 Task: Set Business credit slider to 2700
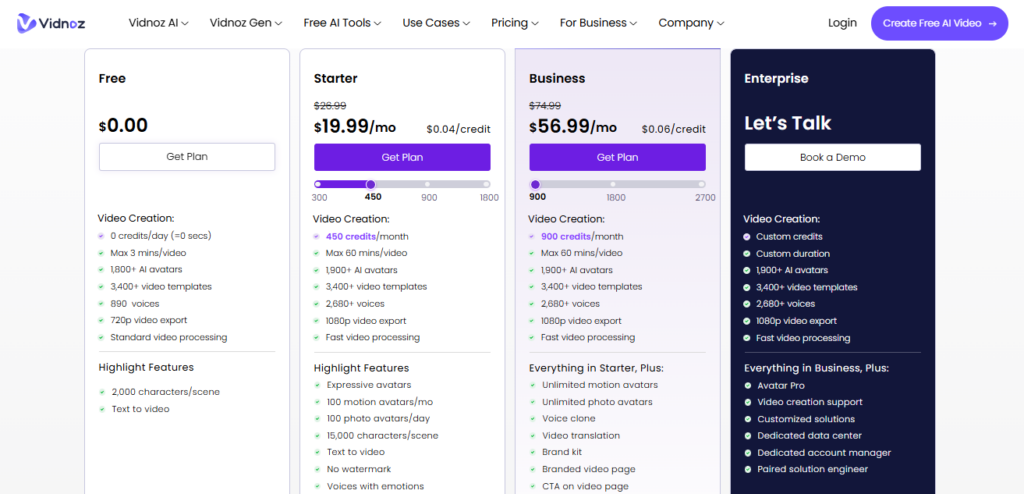point(701,184)
